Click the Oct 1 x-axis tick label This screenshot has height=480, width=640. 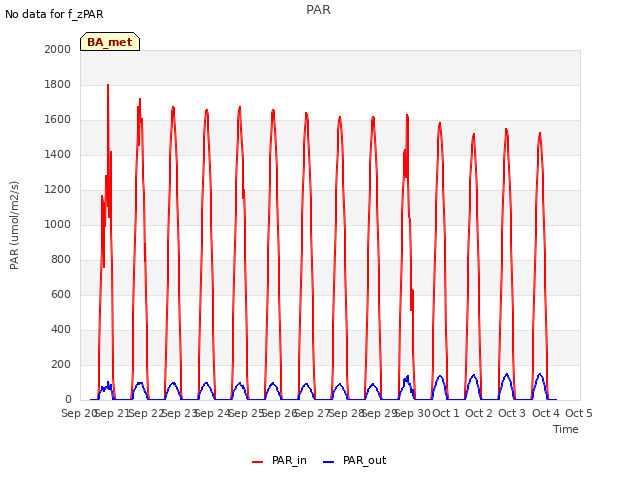click(x=446, y=413)
